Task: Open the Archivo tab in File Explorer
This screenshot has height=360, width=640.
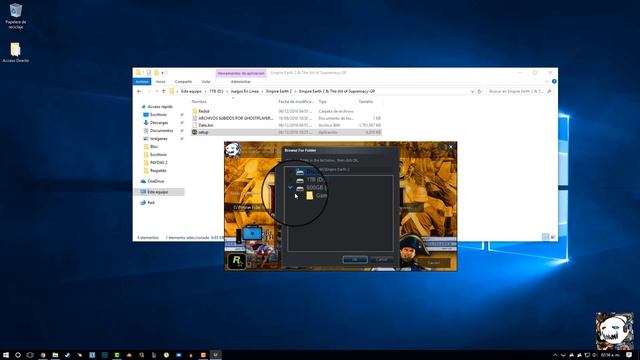Action: (142, 82)
